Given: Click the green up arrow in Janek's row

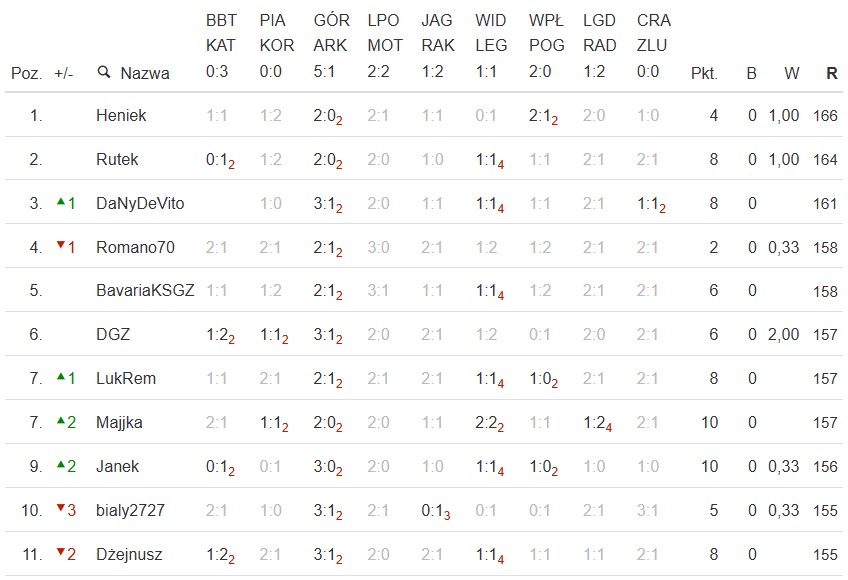Looking at the screenshot, I should click(x=60, y=466).
